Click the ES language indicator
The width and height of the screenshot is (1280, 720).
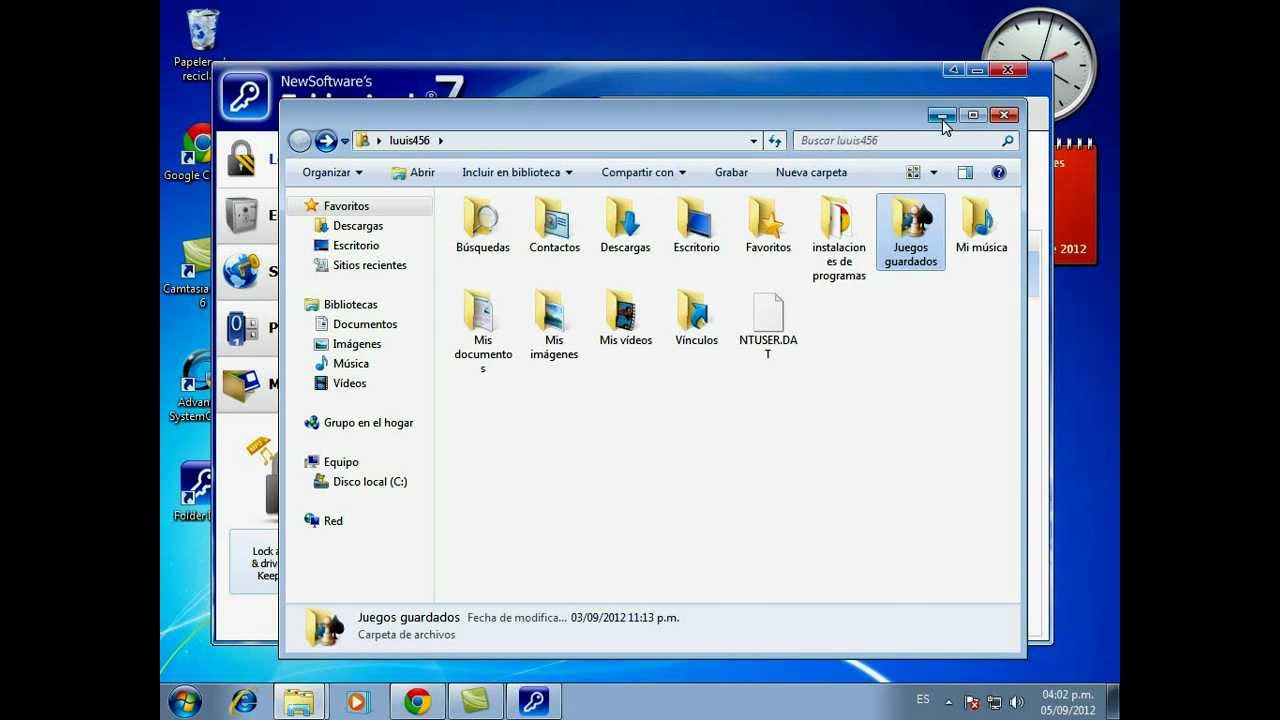pos(923,700)
